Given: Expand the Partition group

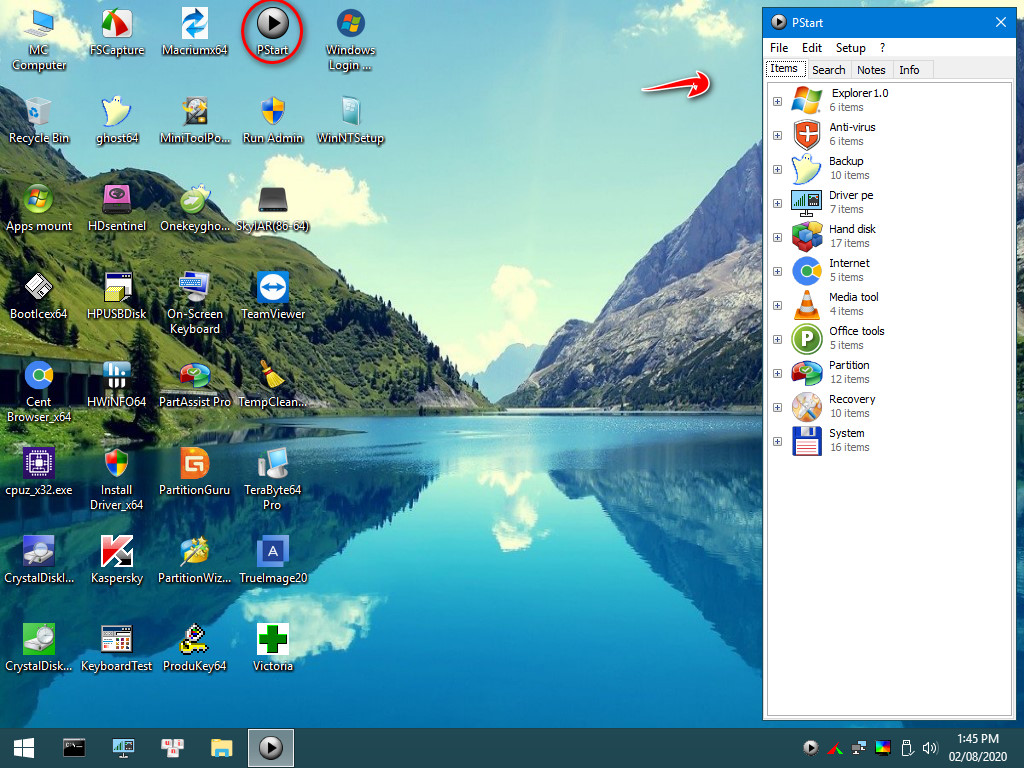Looking at the screenshot, I should (777, 373).
